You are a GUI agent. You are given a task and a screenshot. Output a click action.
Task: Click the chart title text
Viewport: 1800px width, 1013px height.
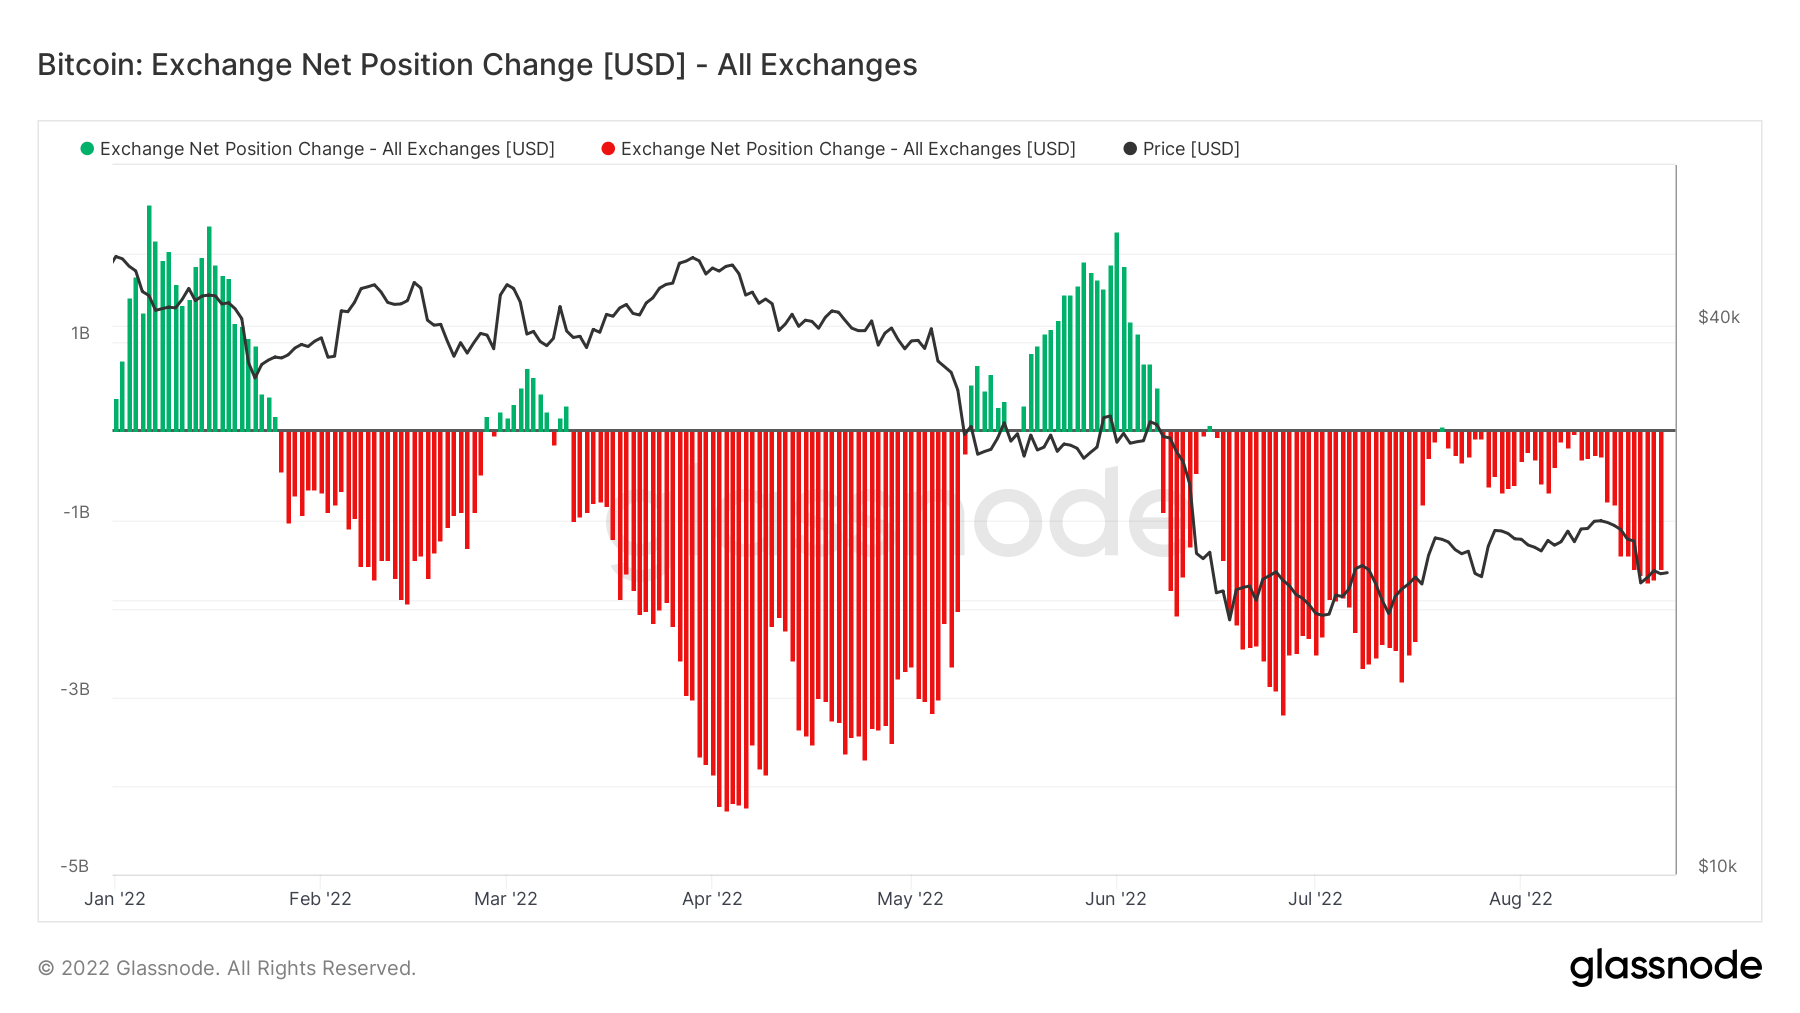pos(477,65)
